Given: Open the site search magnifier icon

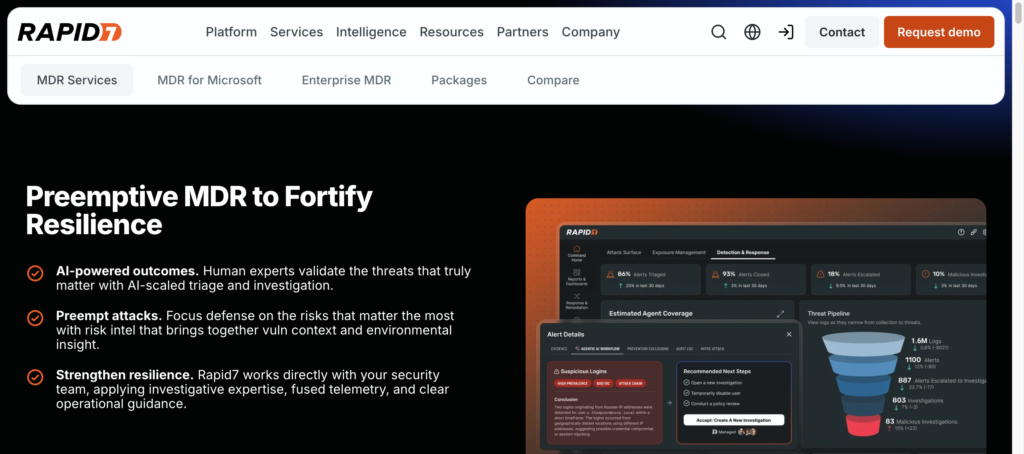Looking at the screenshot, I should (x=718, y=32).
